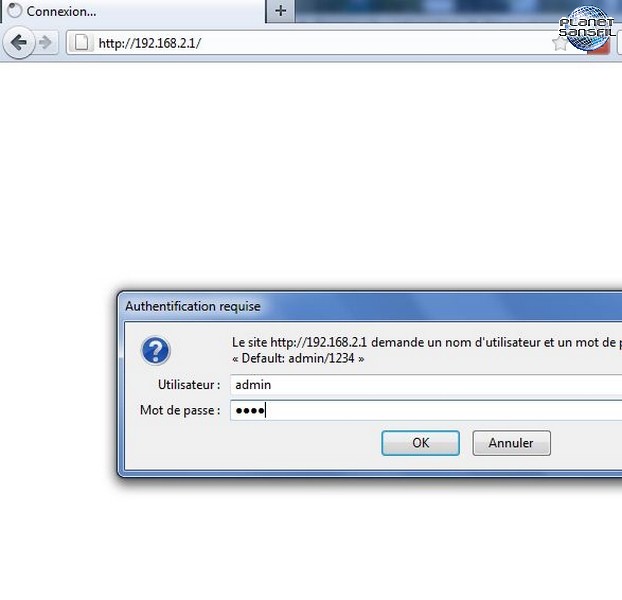Screen dimensions: 622x600
Task: Click the loading spinner on Connexion tab
Action: [15, 11]
